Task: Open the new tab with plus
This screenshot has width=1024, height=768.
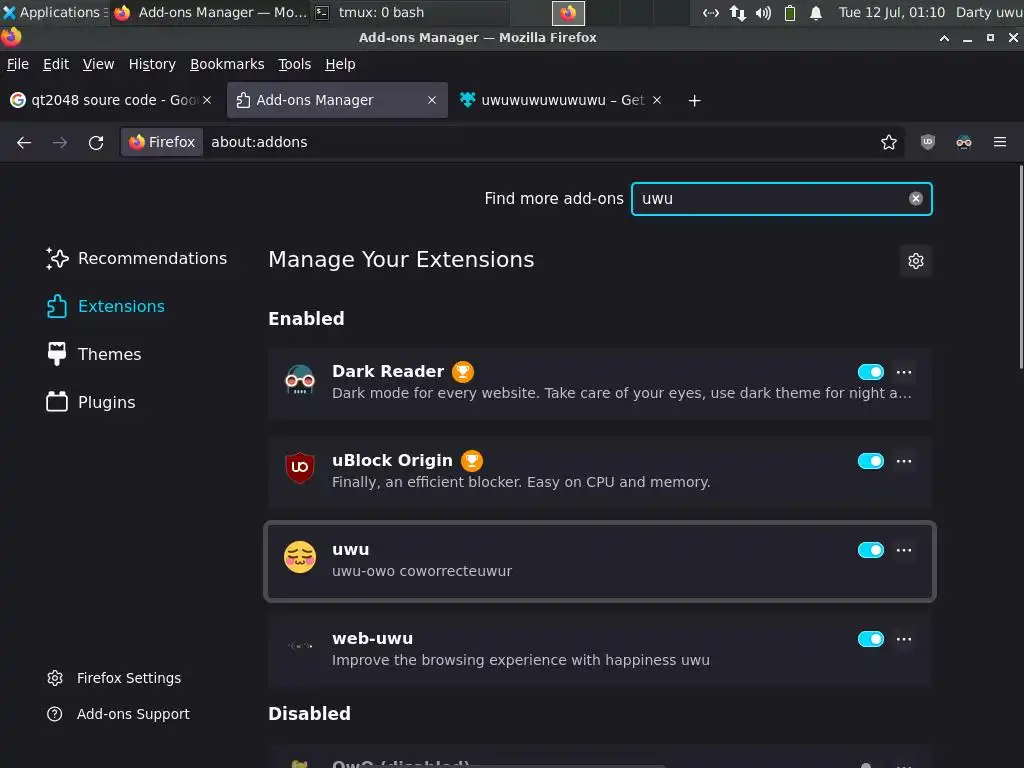Action: pyautogui.click(x=694, y=101)
